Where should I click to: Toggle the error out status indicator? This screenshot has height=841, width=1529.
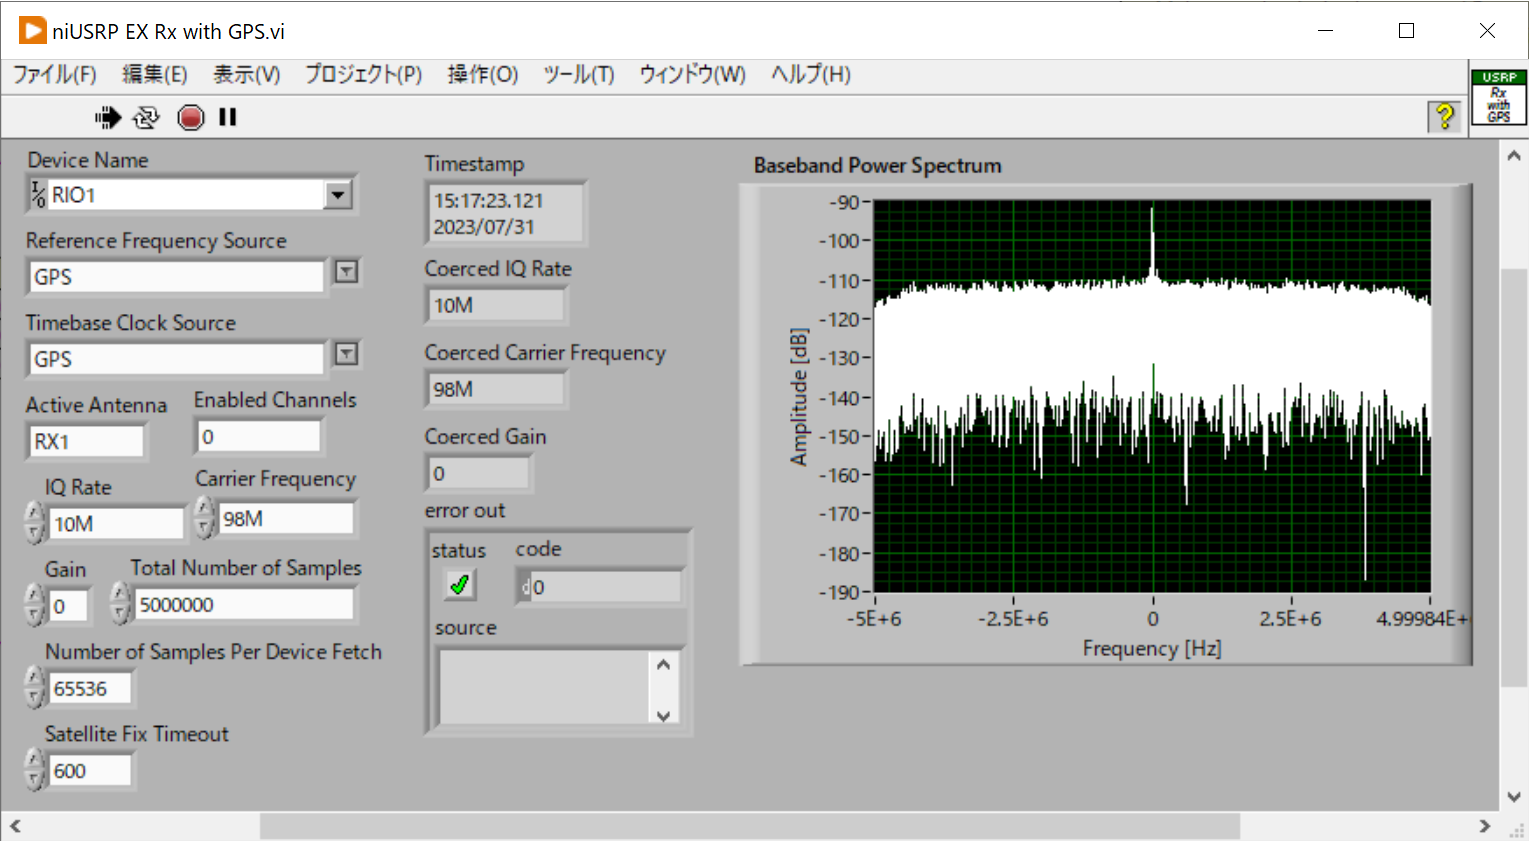pos(460,585)
